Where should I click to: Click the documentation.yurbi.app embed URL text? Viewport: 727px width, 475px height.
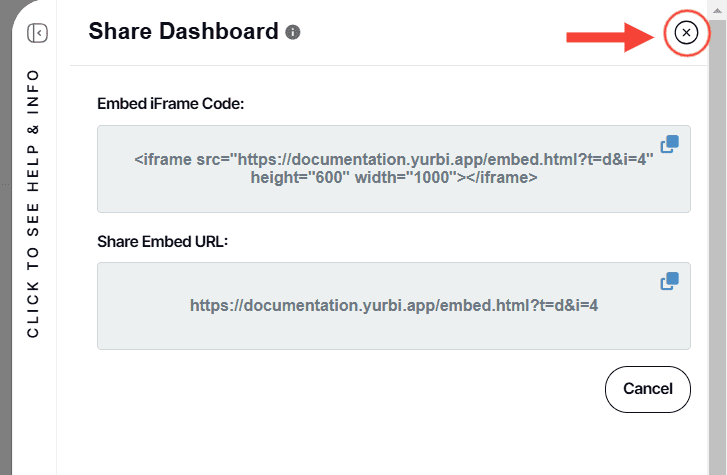click(394, 306)
